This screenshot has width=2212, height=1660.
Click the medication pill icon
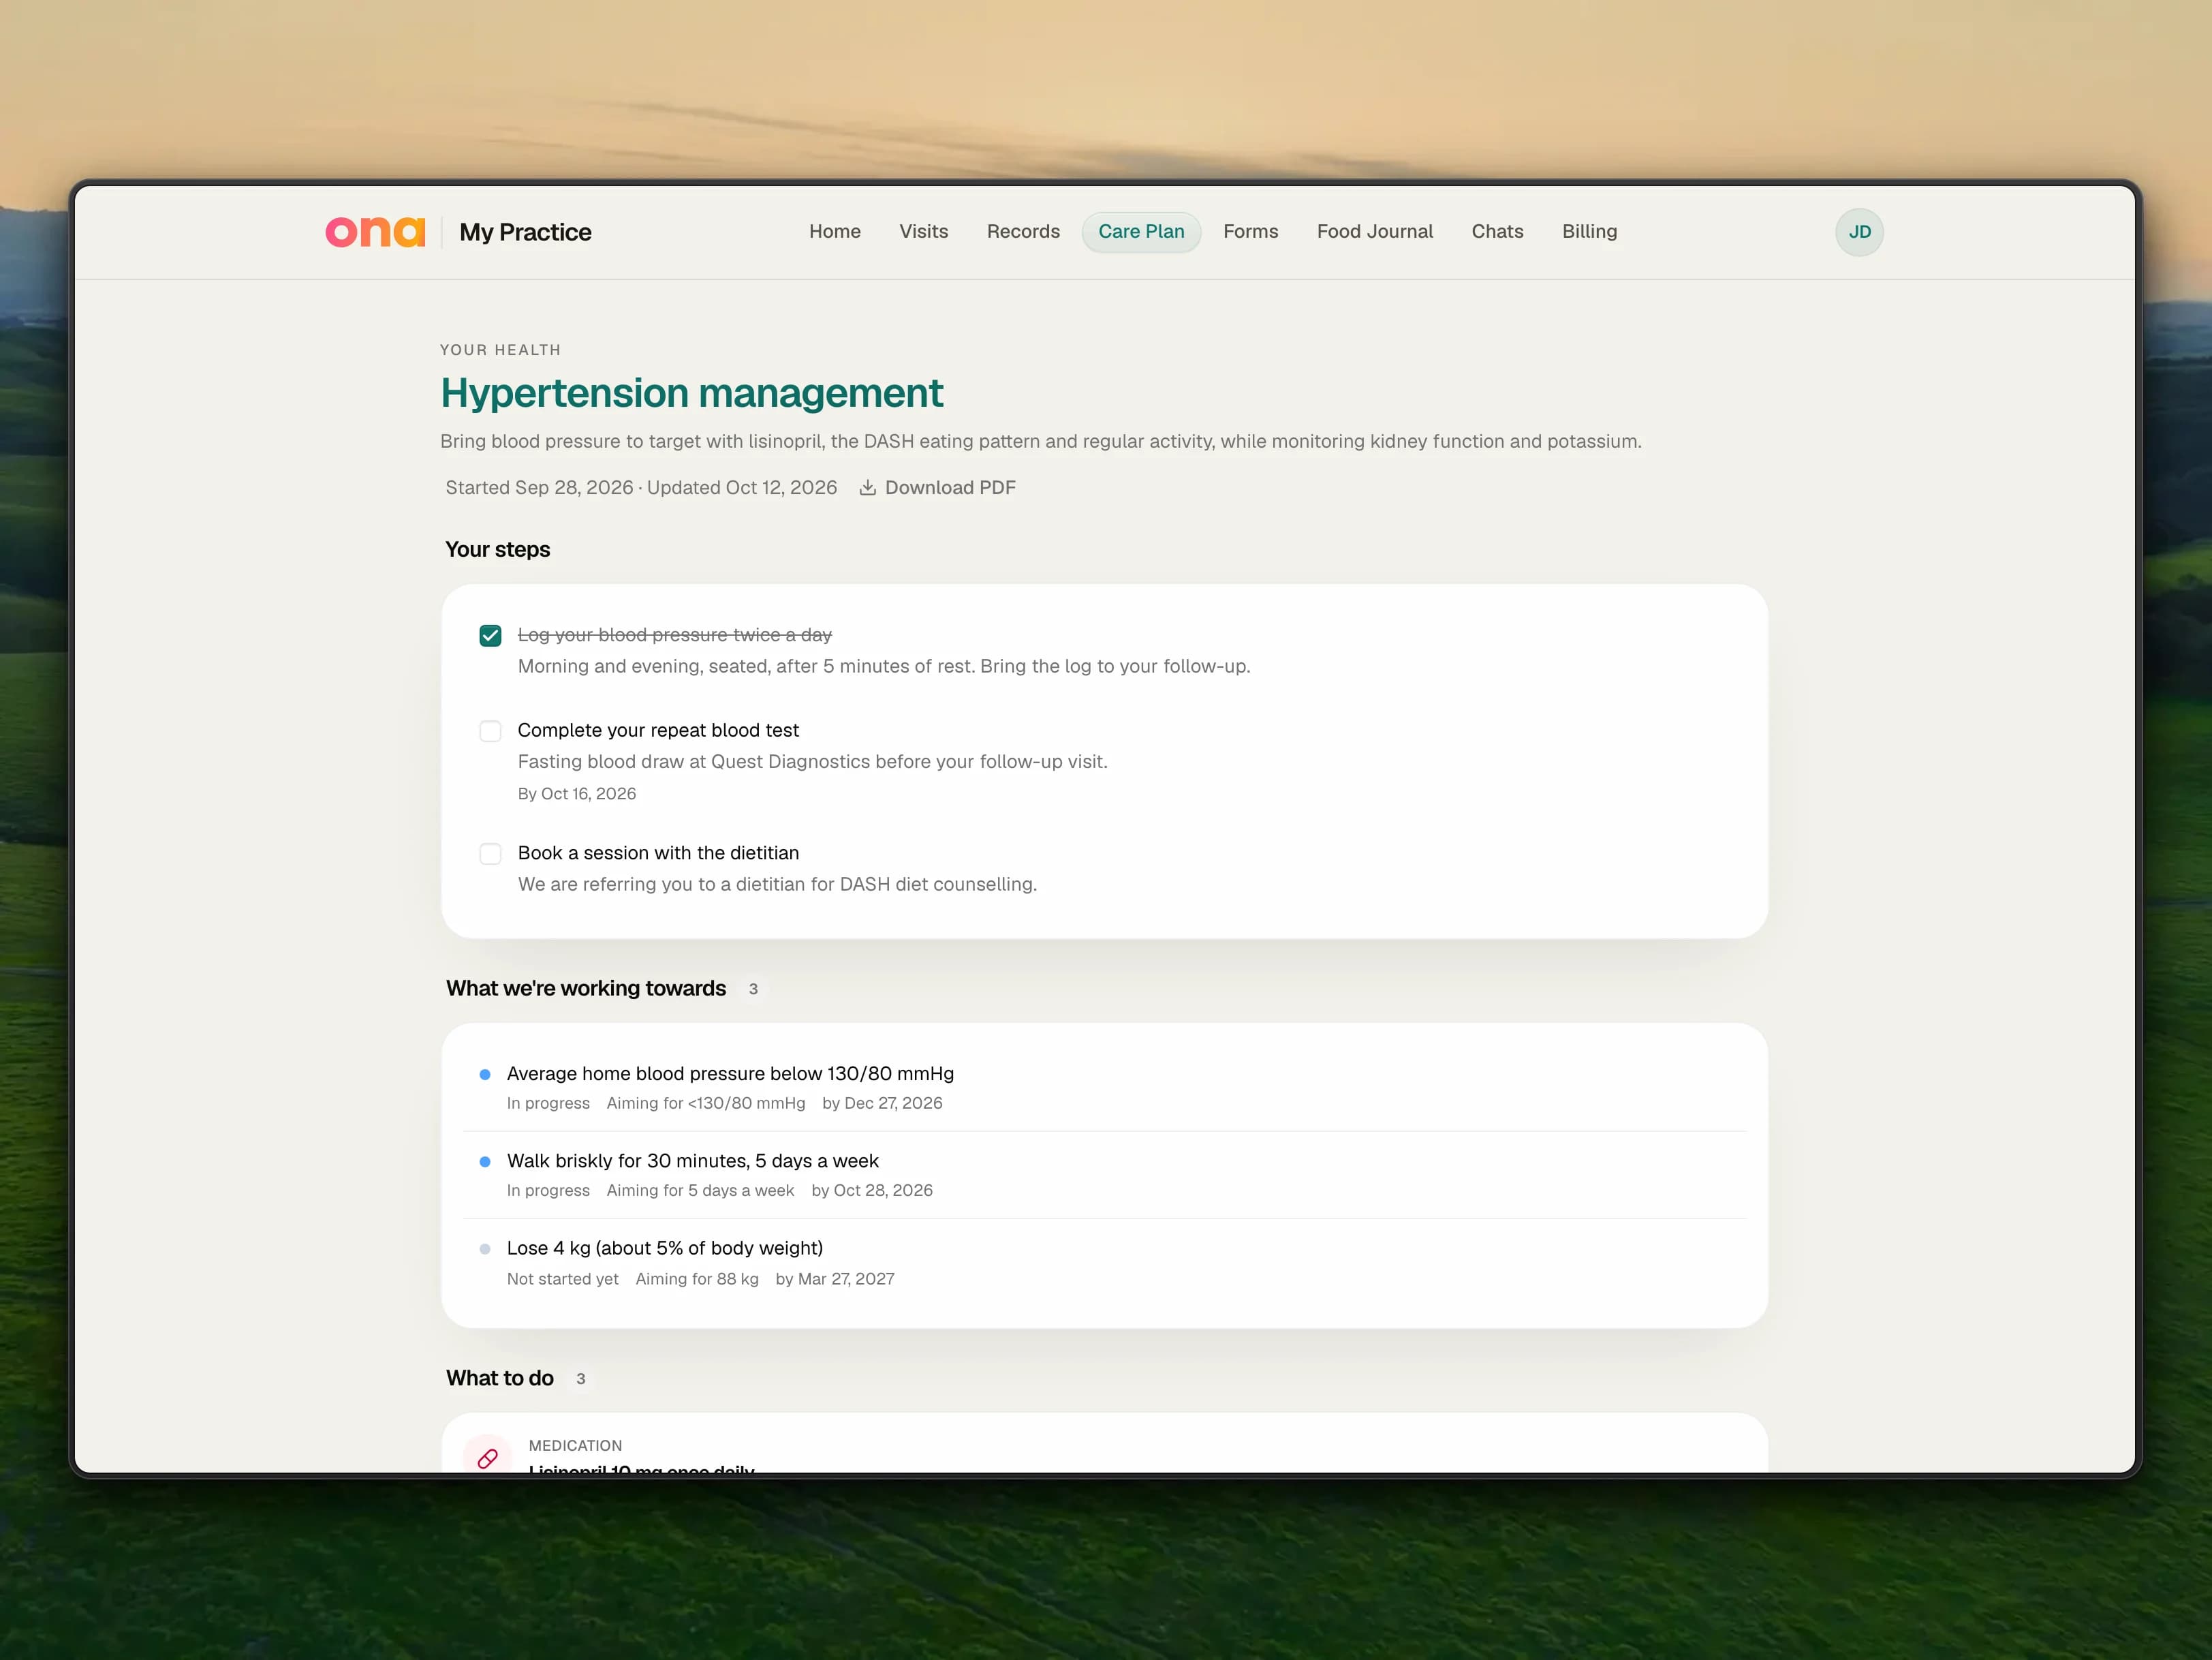coord(488,1458)
